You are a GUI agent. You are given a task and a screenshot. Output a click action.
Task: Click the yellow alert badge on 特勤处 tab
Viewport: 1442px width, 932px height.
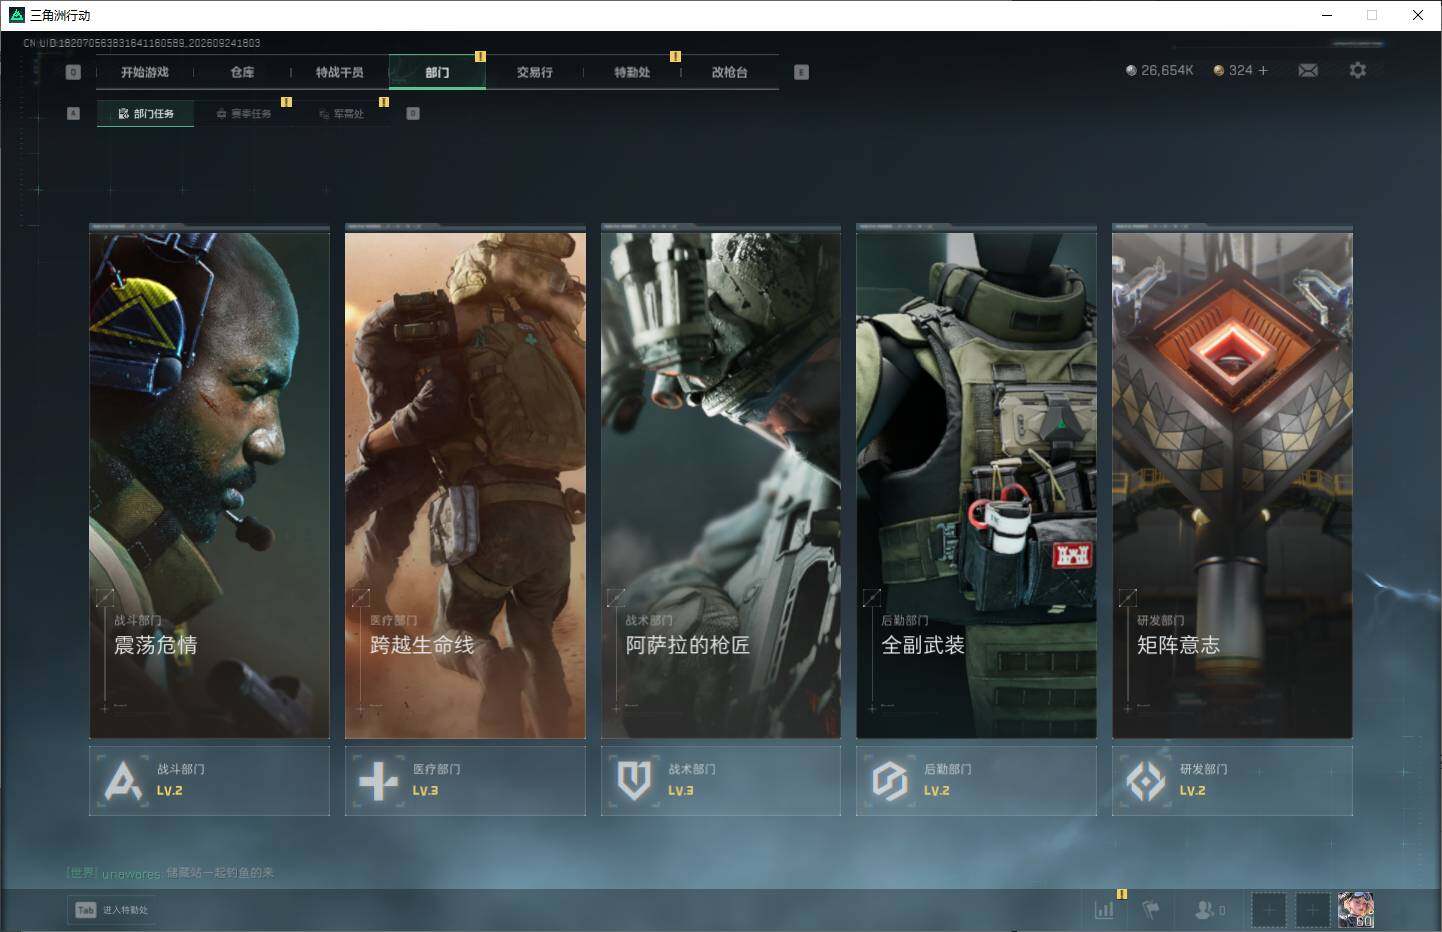[675, 56]
